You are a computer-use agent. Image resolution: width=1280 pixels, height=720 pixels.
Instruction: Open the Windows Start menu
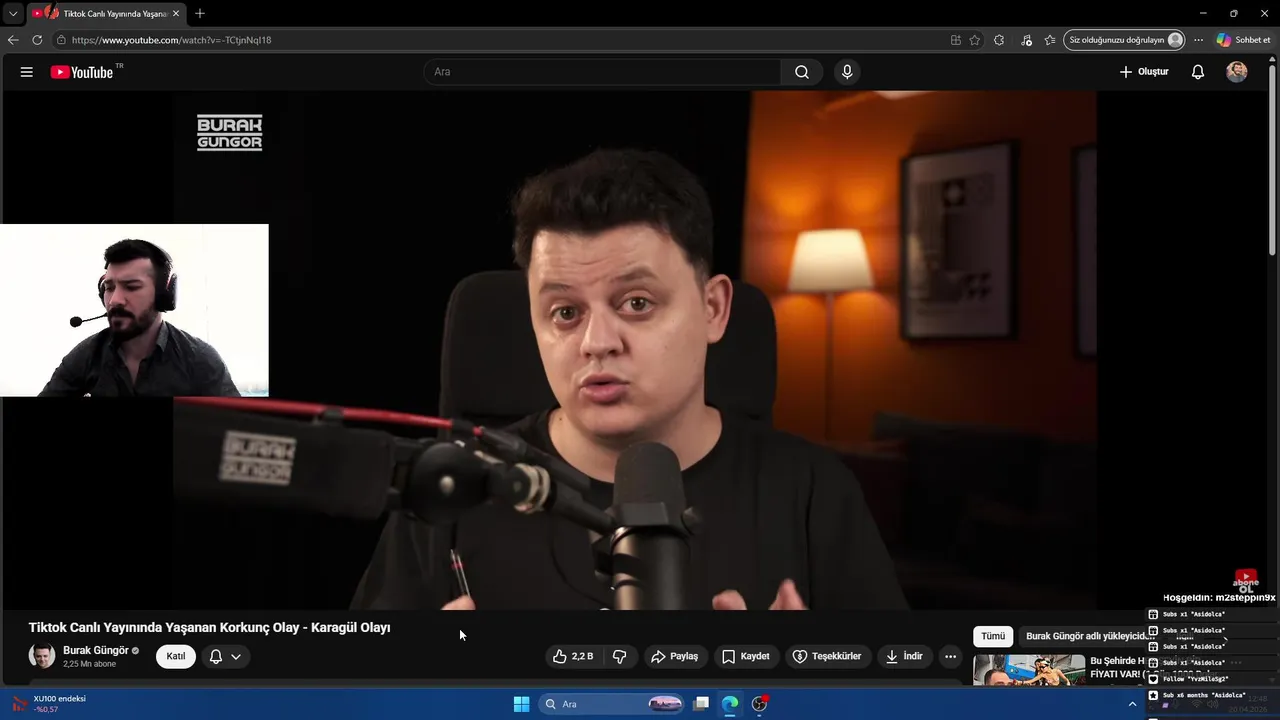pos(521,704)
